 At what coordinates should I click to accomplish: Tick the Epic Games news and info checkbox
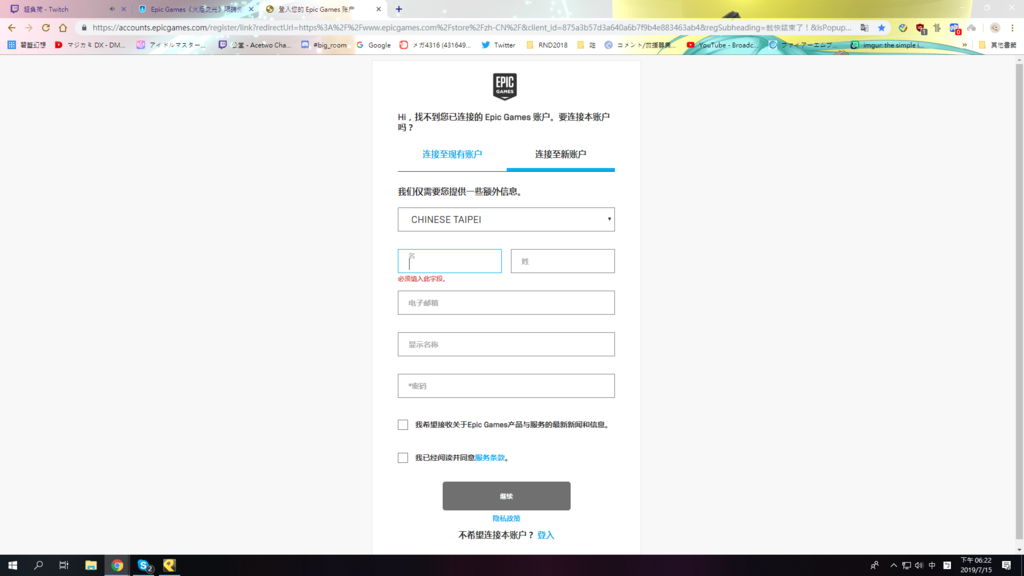click(x=403, y=424)
